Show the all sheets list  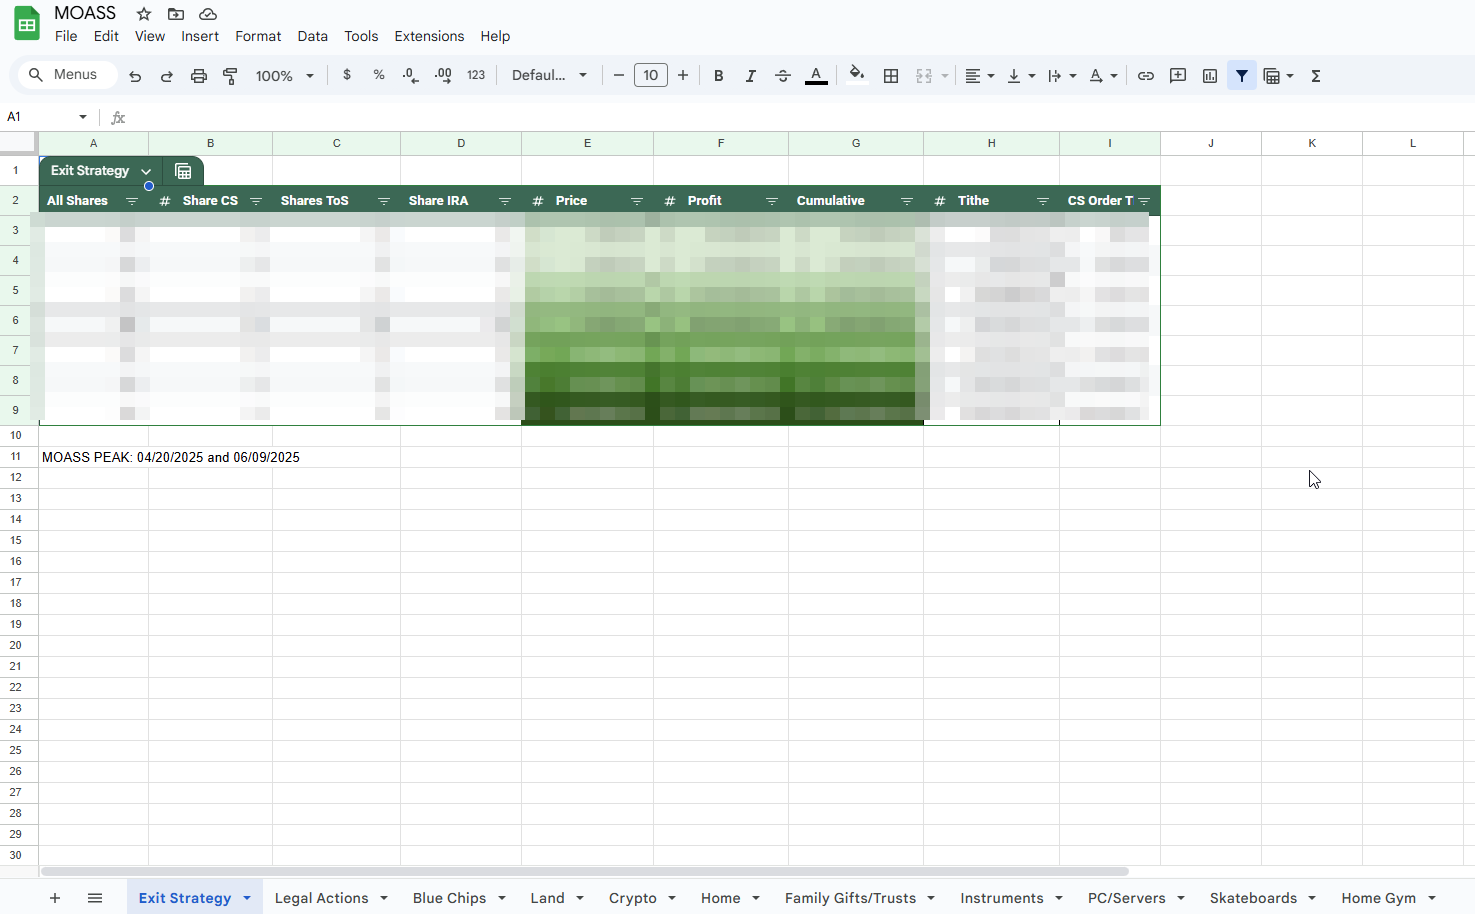pyautogui.click(x=95, y=898)
